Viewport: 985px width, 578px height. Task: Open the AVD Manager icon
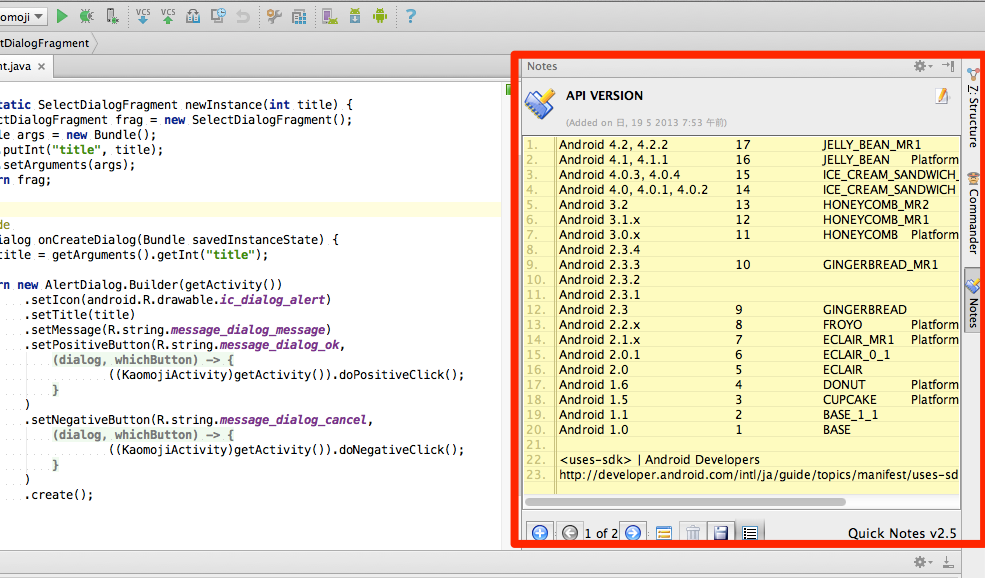pos(329,16)
